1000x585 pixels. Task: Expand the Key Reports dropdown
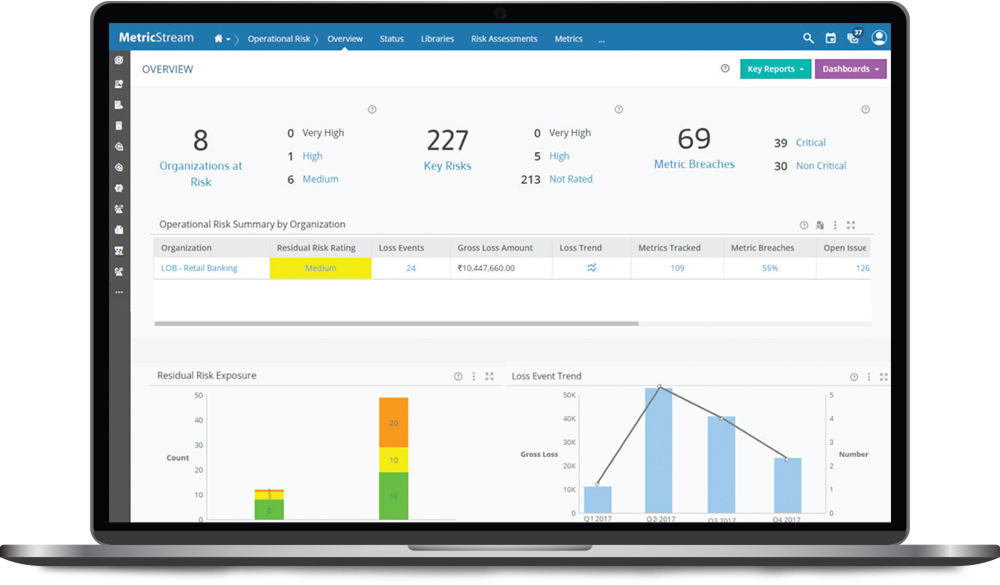coord(776,69)
